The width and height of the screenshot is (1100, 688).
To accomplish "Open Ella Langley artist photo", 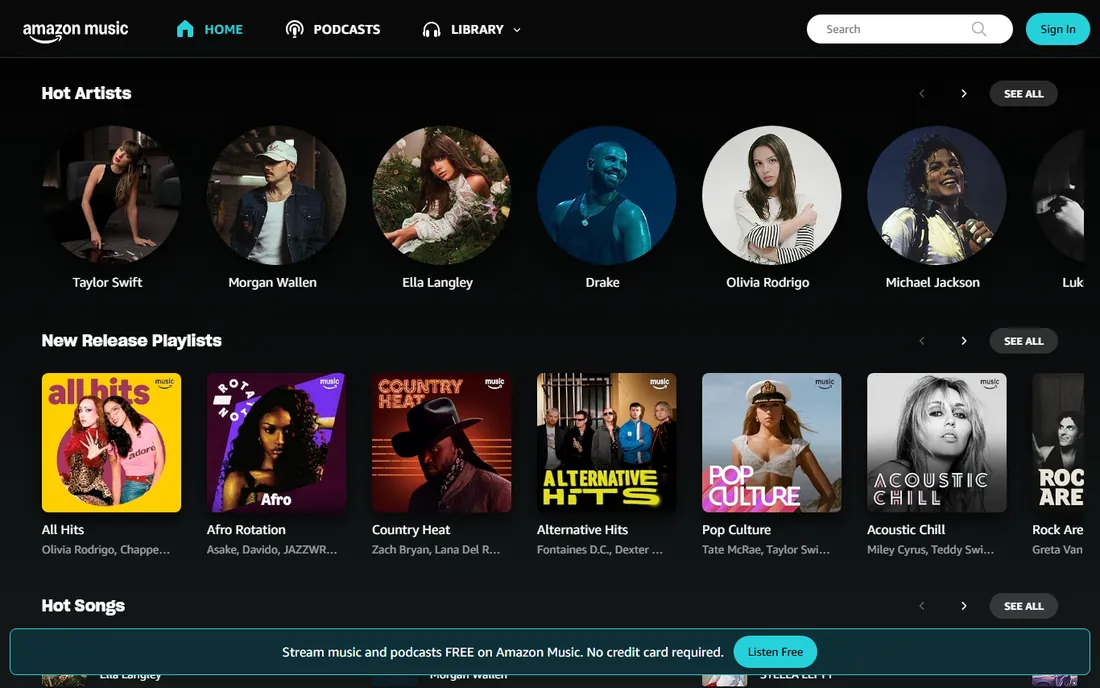I will coord(441,195).
